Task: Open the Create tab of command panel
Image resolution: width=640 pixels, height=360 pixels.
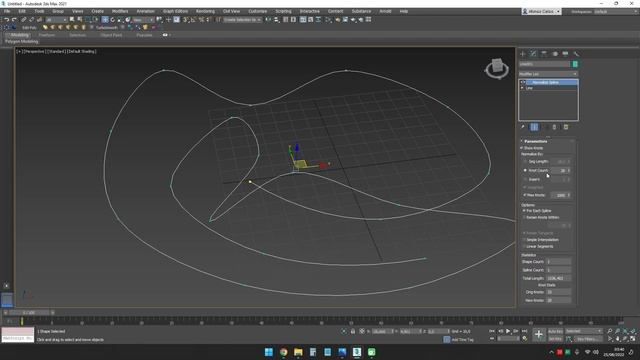Action: point(523,53)
